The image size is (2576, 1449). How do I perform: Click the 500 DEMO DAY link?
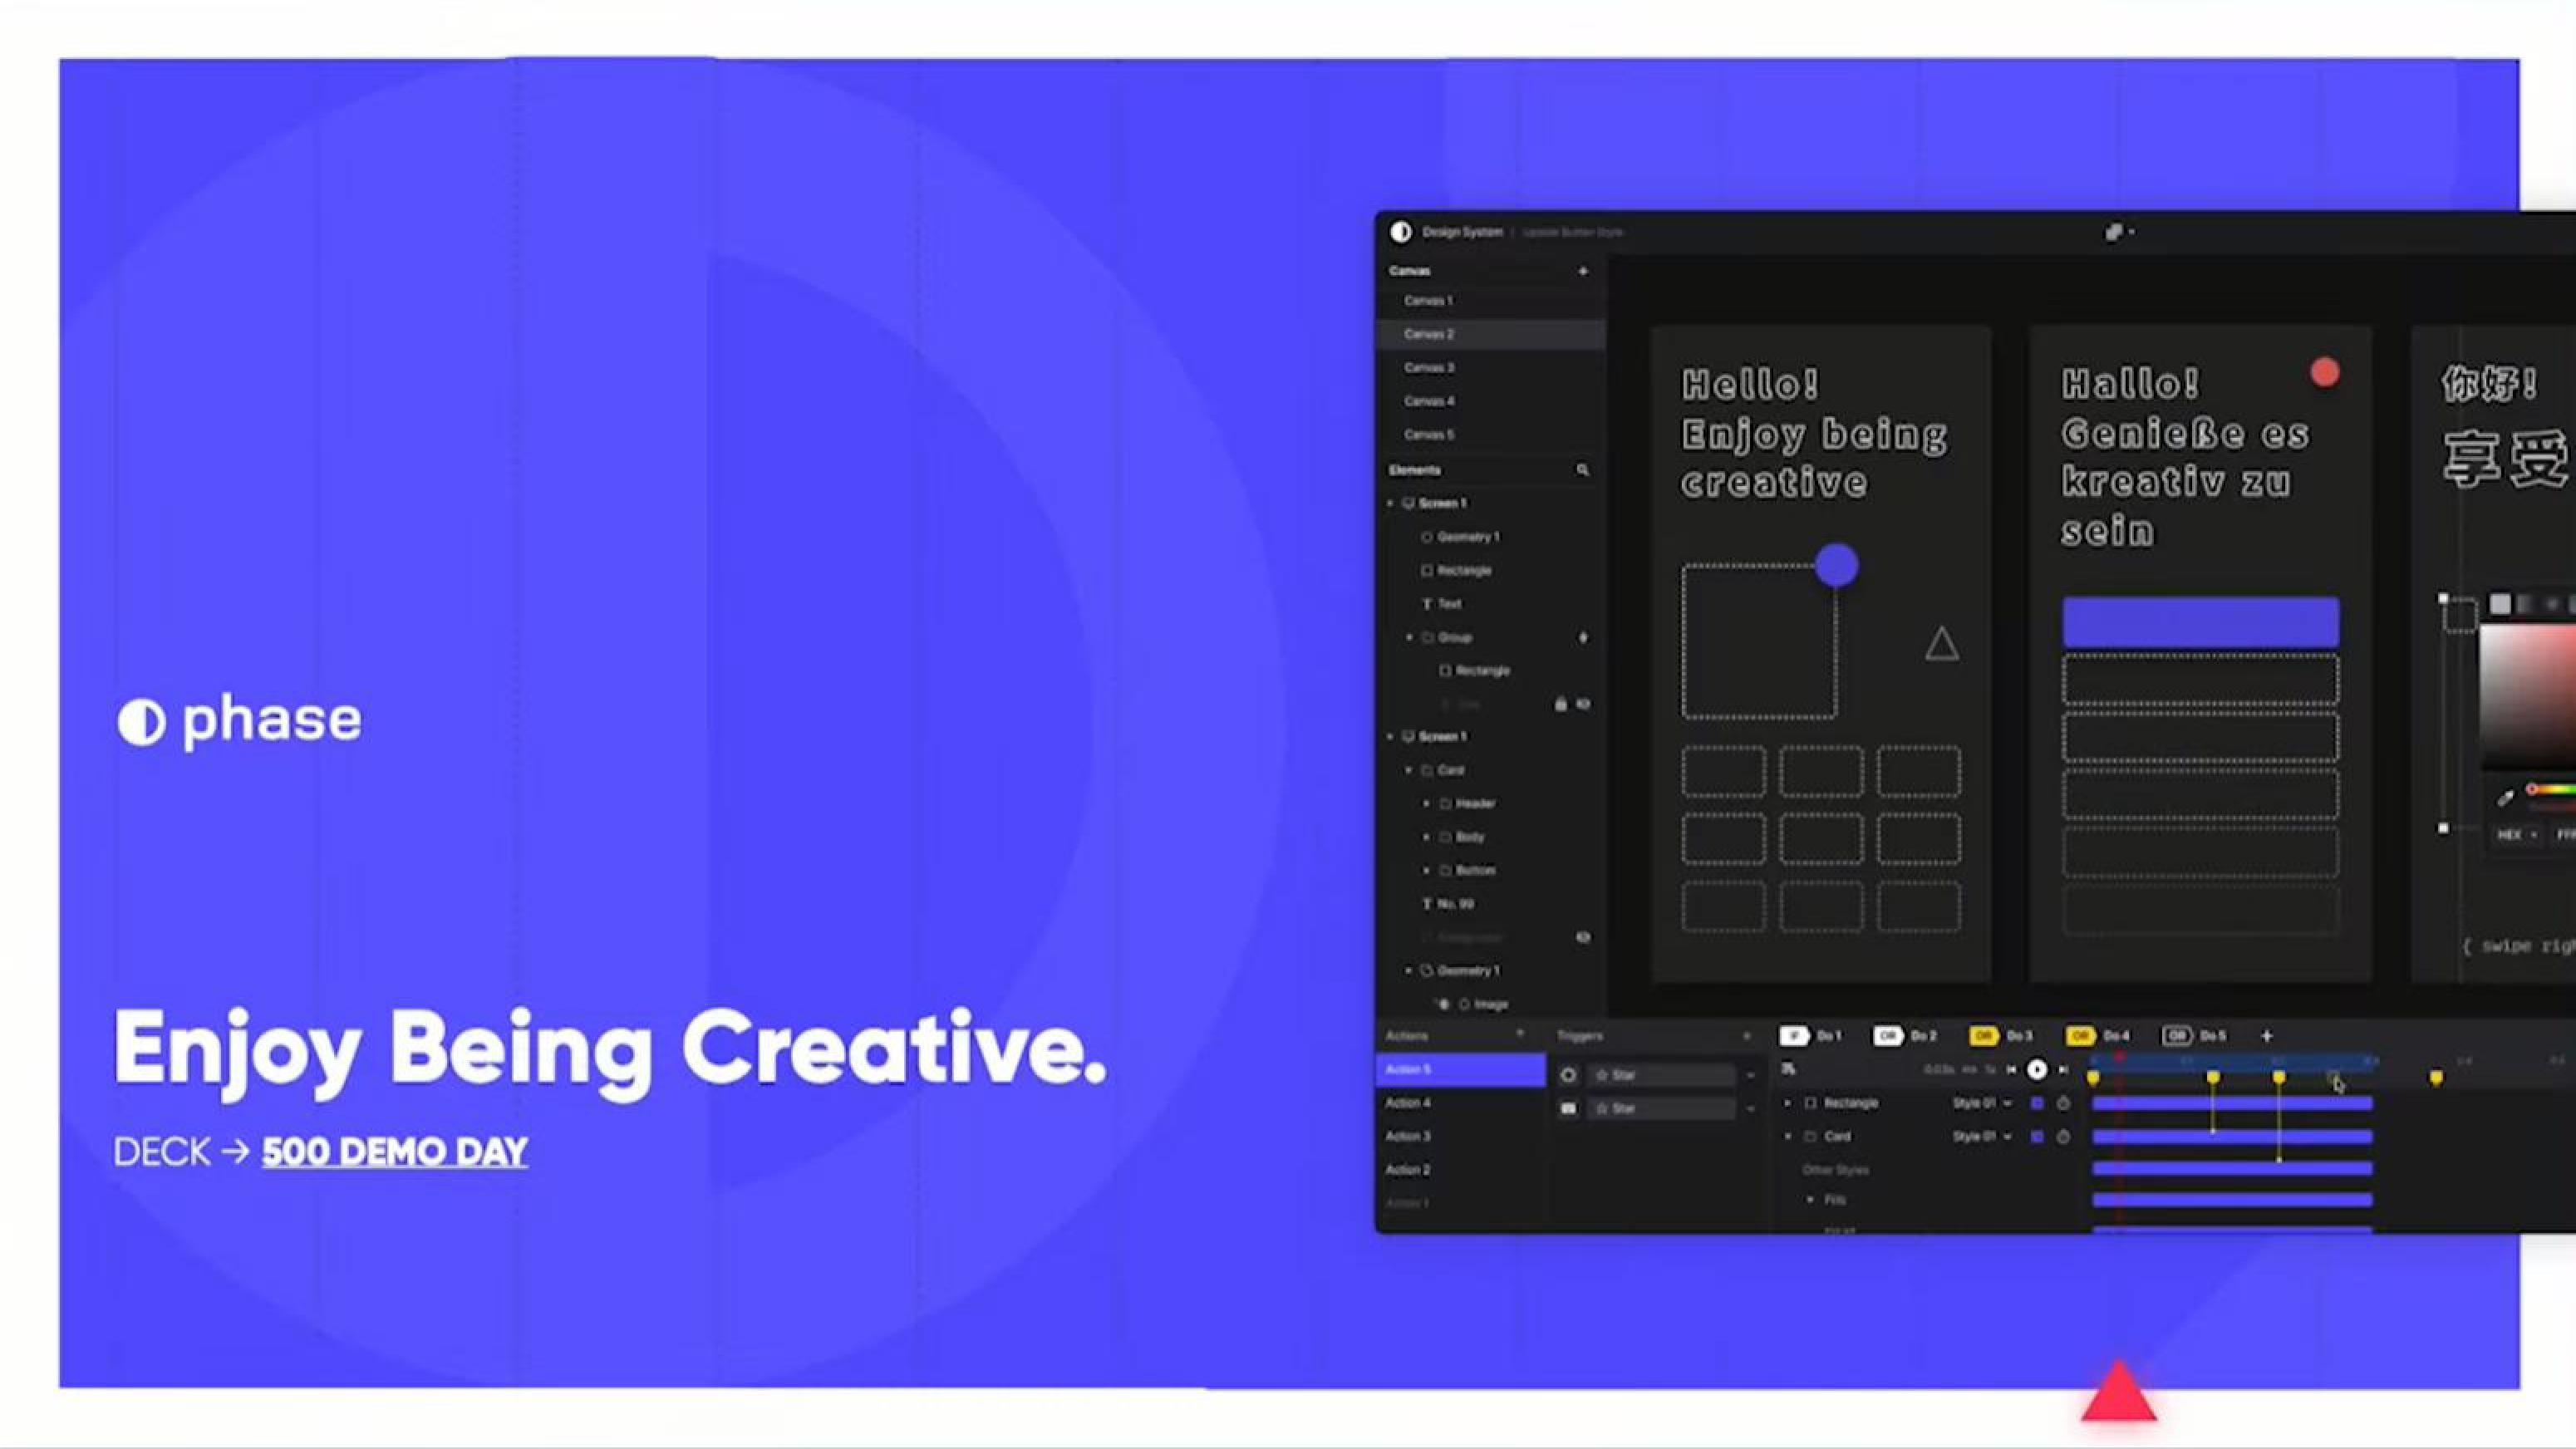(x=395, y=1152)
